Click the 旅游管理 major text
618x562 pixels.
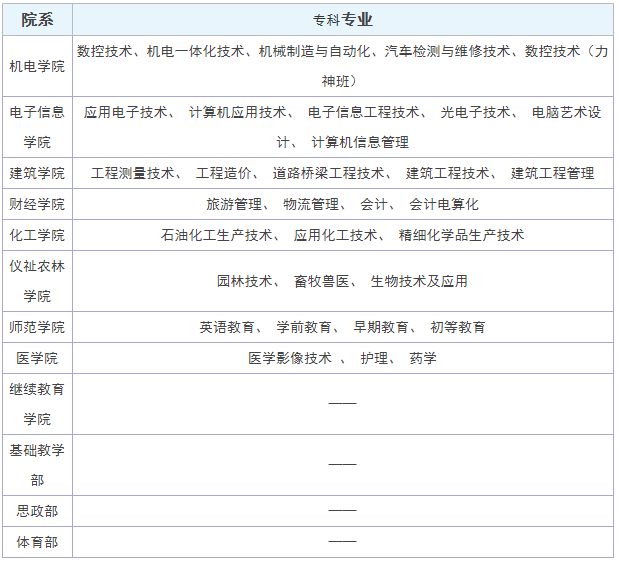pos(234,204)
